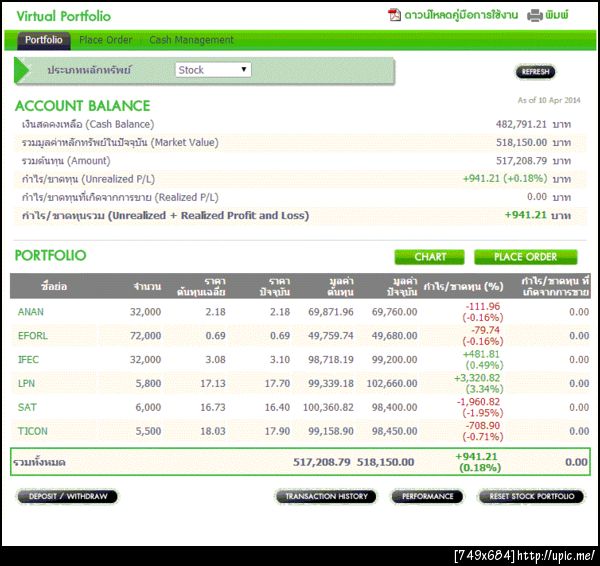600x566 pixels.
Task: Click ANAN loss -111.96
Action: point(483,307)
